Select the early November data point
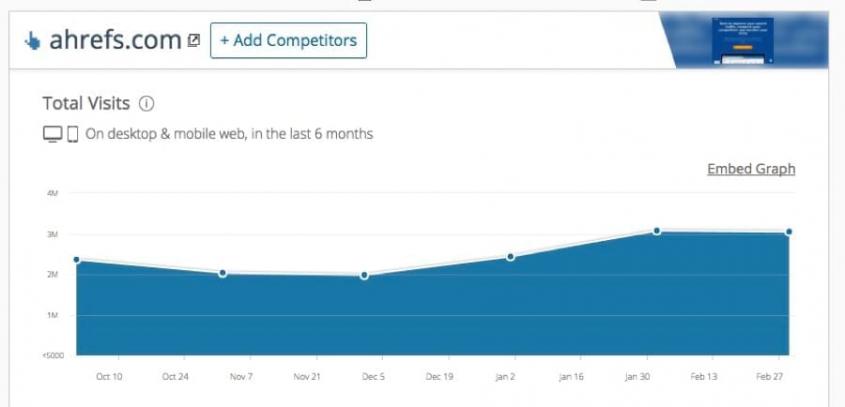The height and width of the screenshot is (407, 845). click(x=222, y=273)
